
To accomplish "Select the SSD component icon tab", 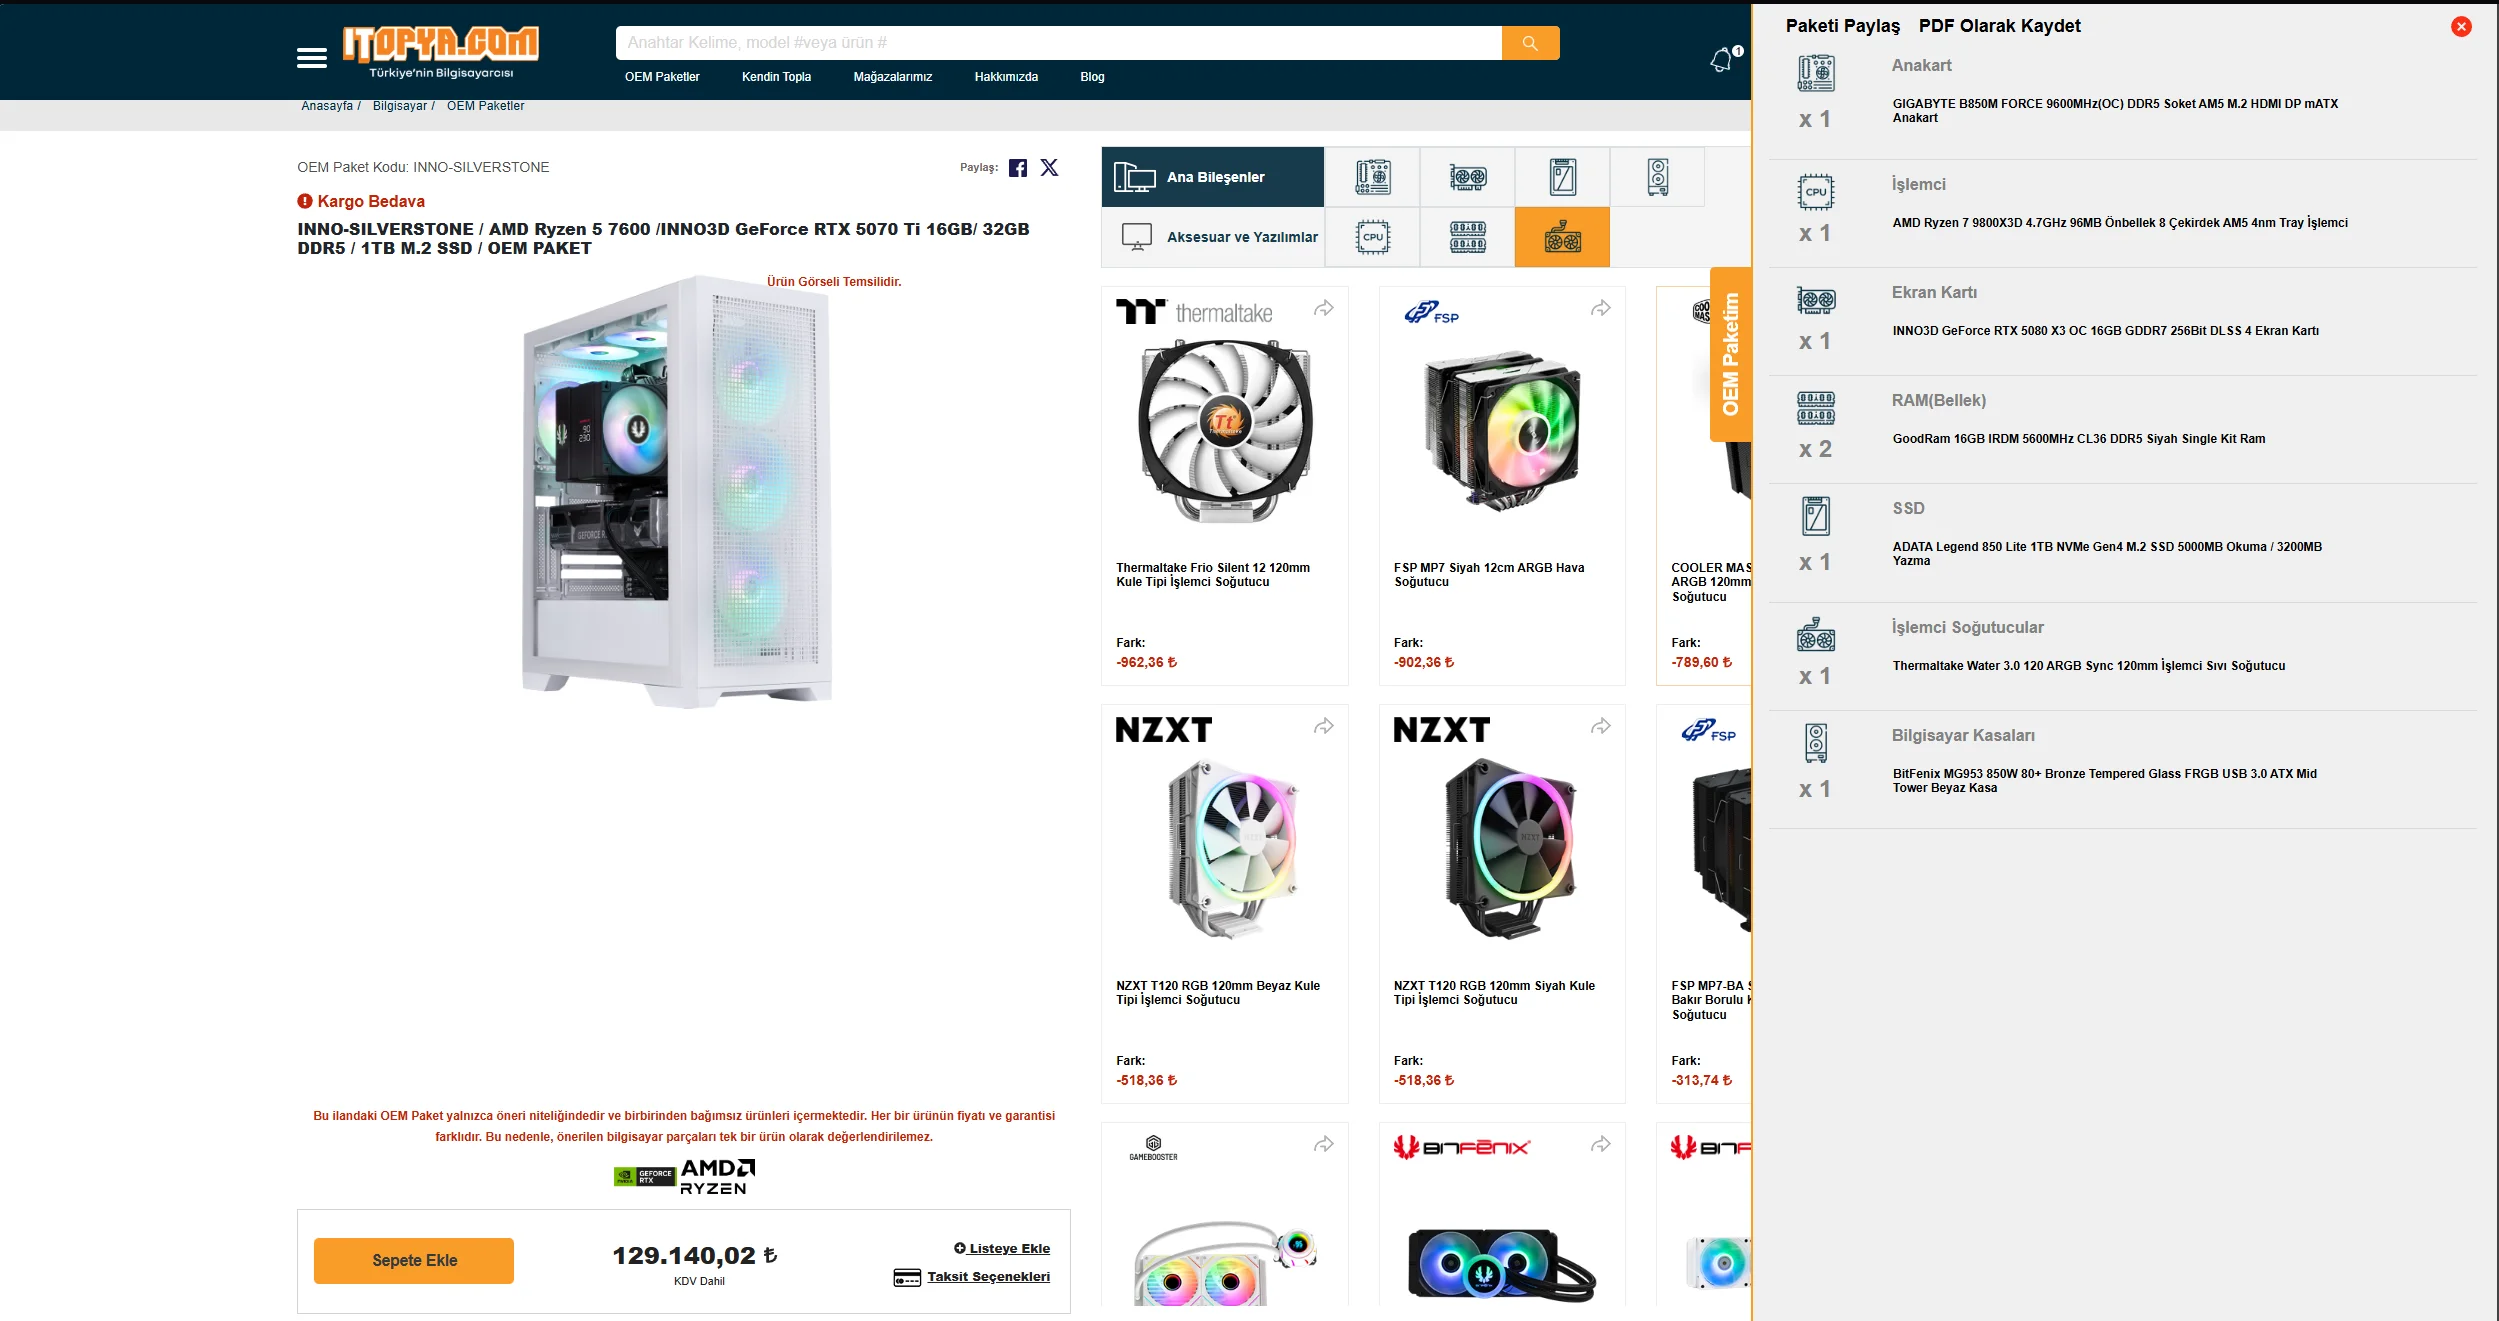I will (x=1563, y=177).
